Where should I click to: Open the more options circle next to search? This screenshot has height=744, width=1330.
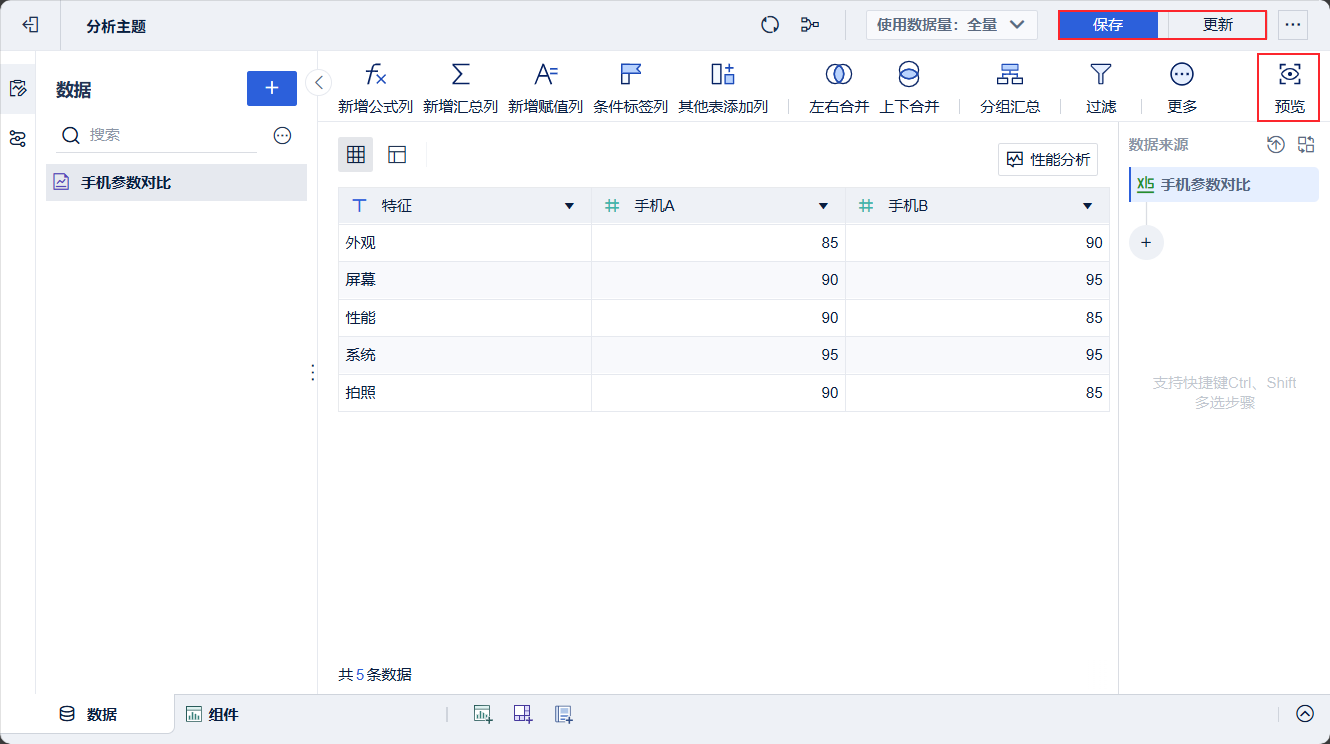282,135
